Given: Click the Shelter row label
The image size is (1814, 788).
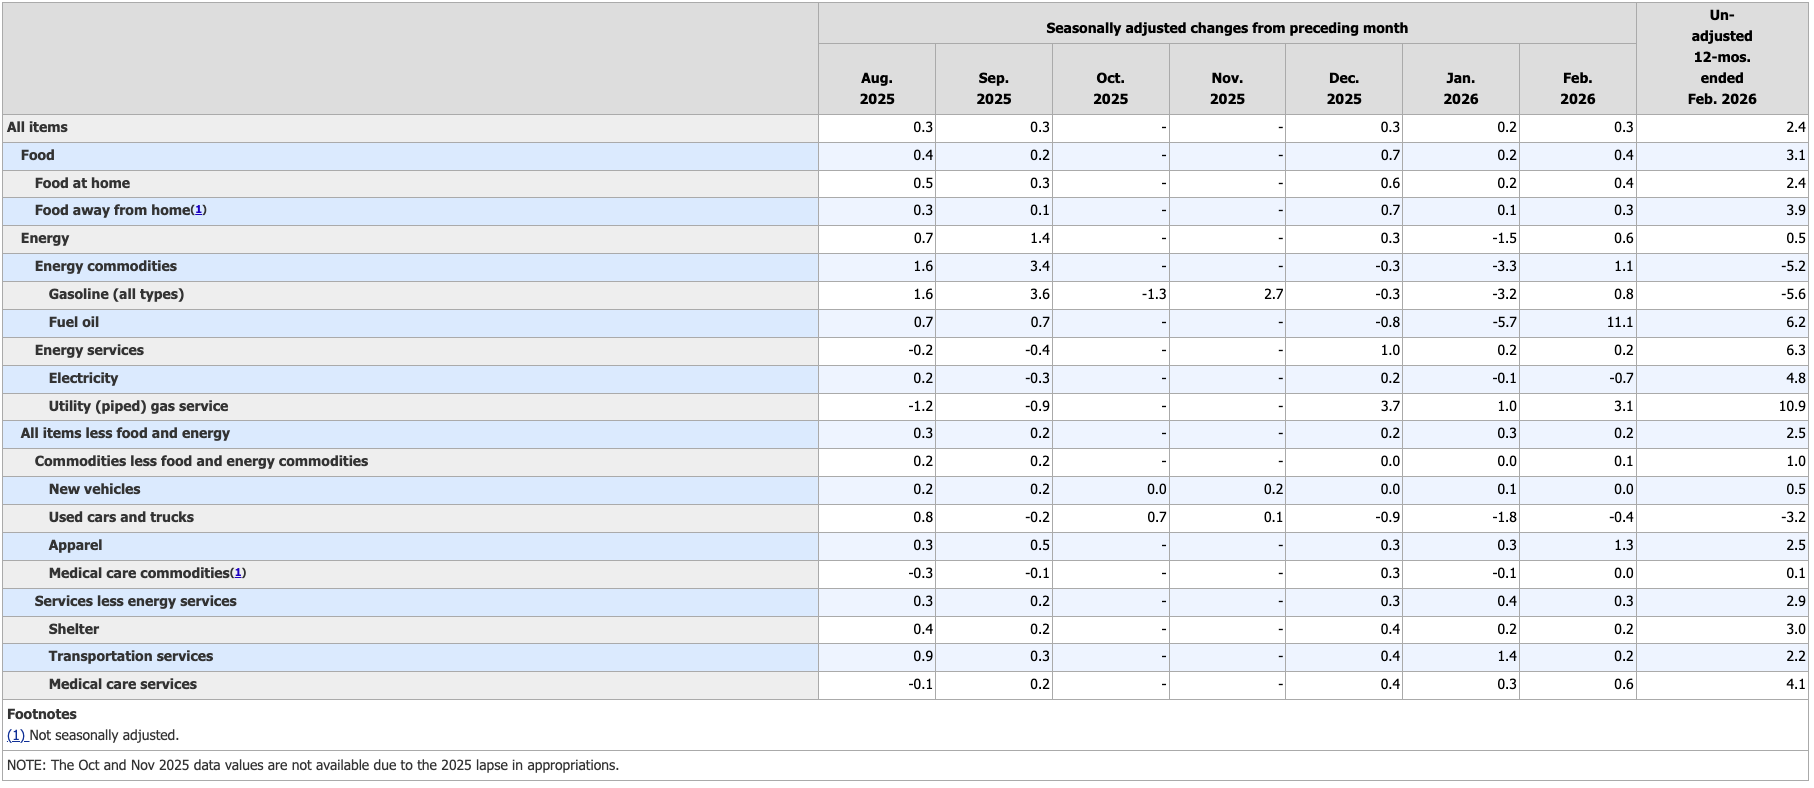Looking at the screenshot, I should 74,629.
